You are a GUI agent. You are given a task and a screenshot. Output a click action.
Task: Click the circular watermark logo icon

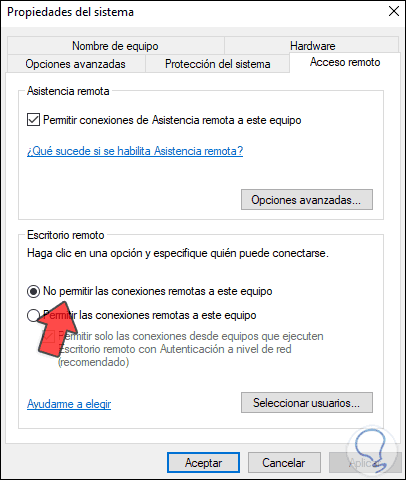tap(372, 449)
